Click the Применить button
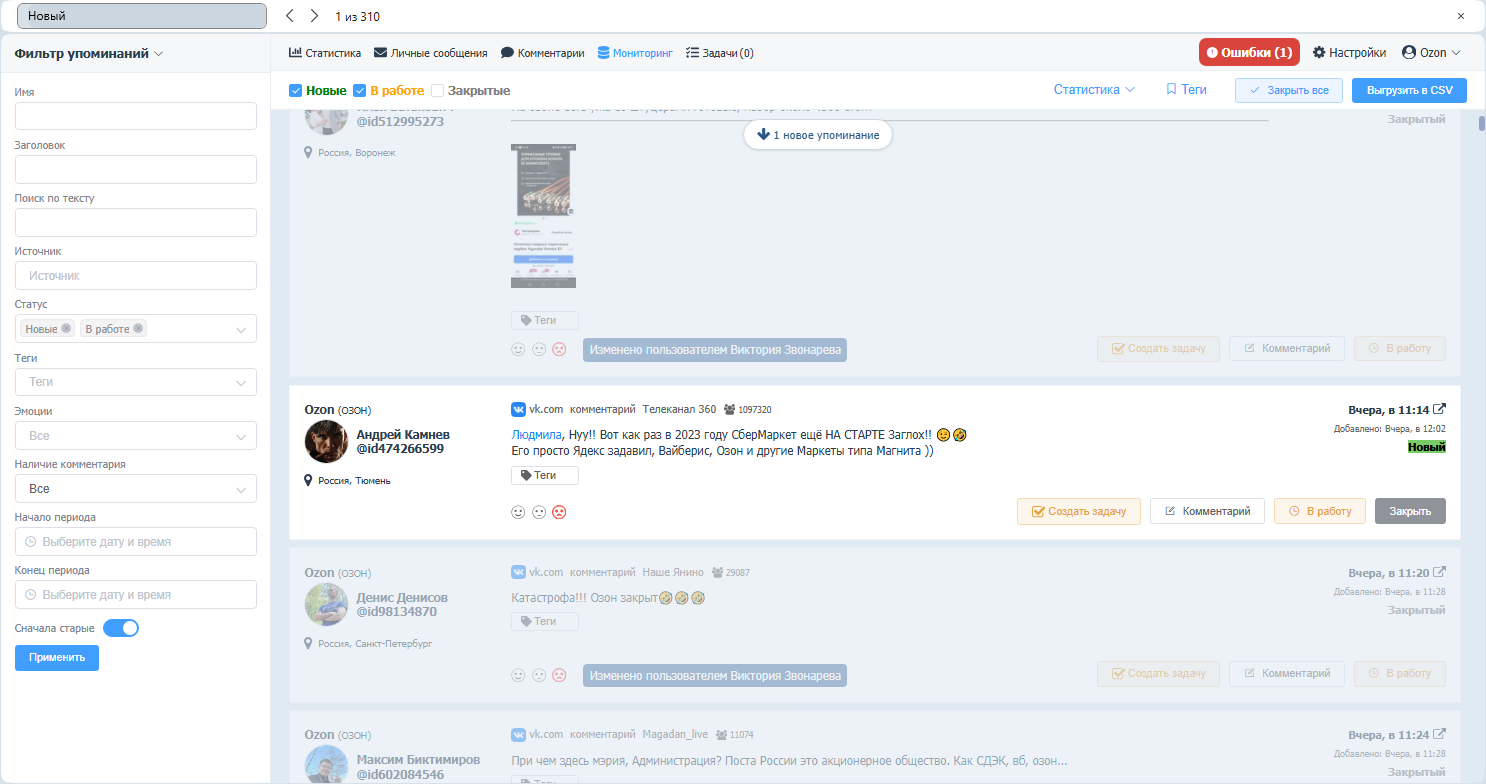 57,657
